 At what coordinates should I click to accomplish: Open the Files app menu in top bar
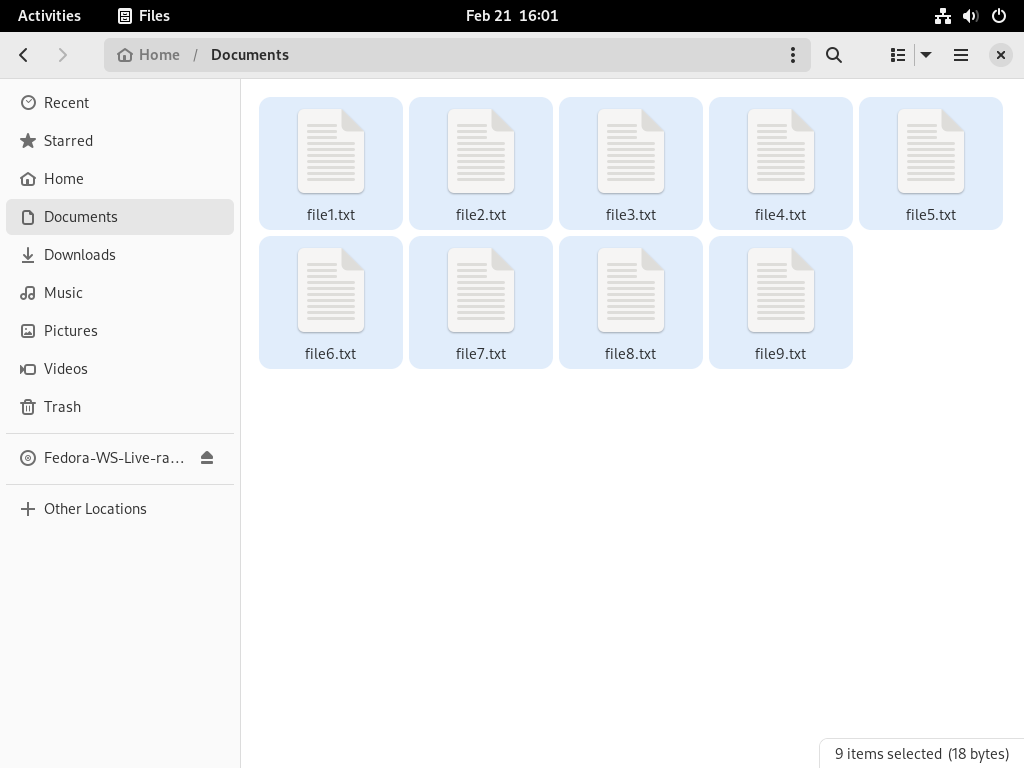[144, 16]
